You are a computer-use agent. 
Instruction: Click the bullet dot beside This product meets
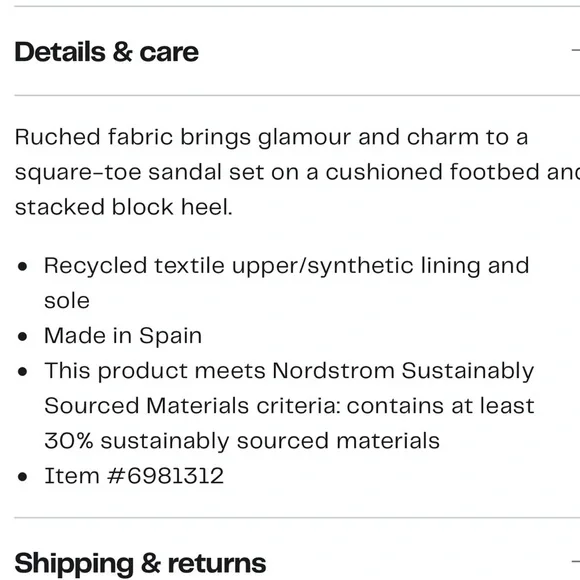(23, 371)
